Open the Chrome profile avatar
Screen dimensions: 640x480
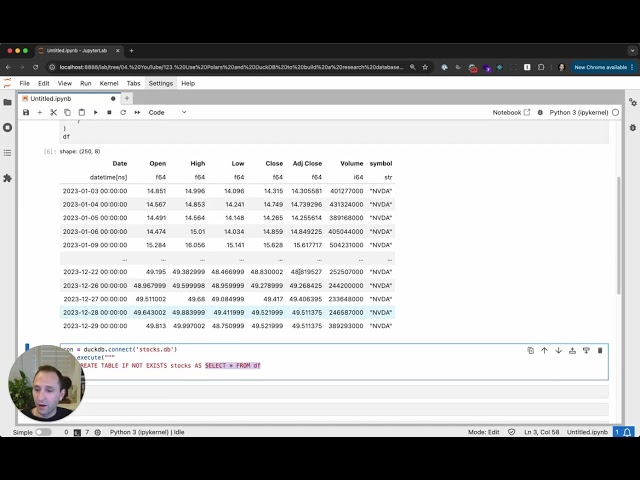coord(561,67)
